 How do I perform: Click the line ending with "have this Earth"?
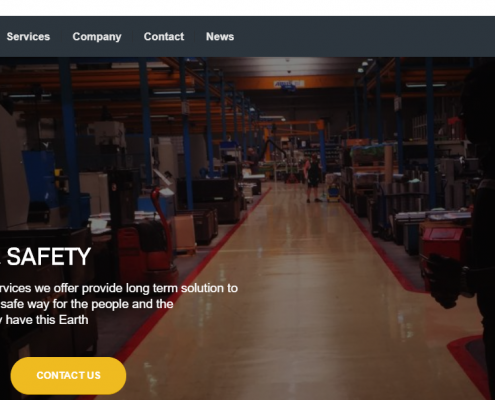coord(44,320)
